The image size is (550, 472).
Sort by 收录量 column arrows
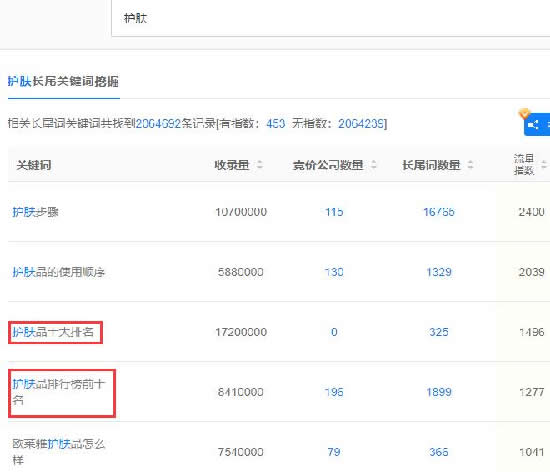(260, 164)
